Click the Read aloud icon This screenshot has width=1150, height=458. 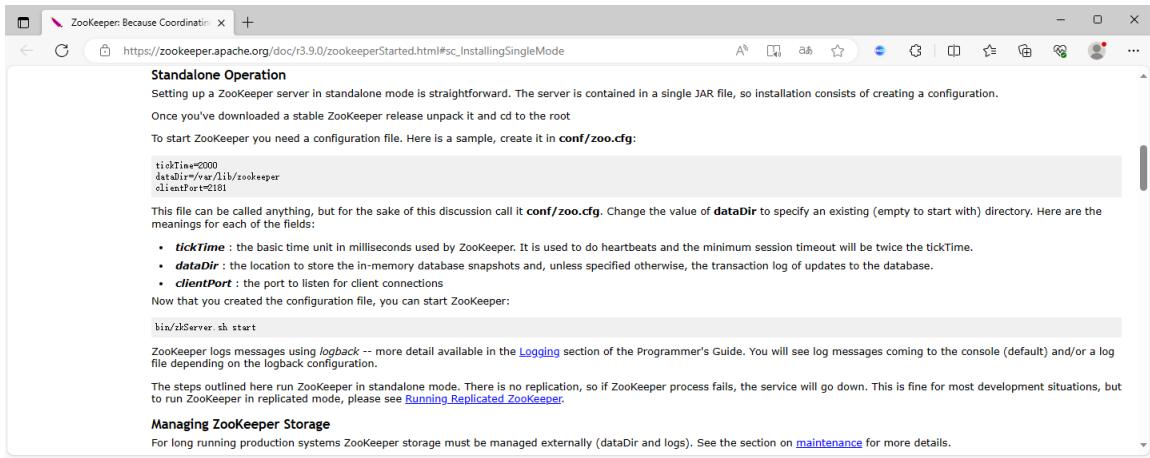click(x=741, y=51)
